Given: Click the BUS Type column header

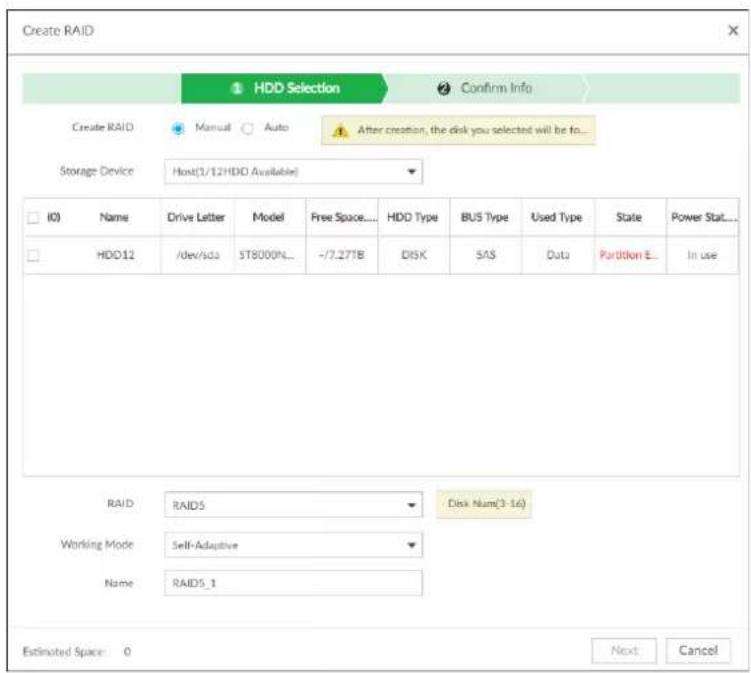Looking at the screenshot, I should (x=485, y=217).
